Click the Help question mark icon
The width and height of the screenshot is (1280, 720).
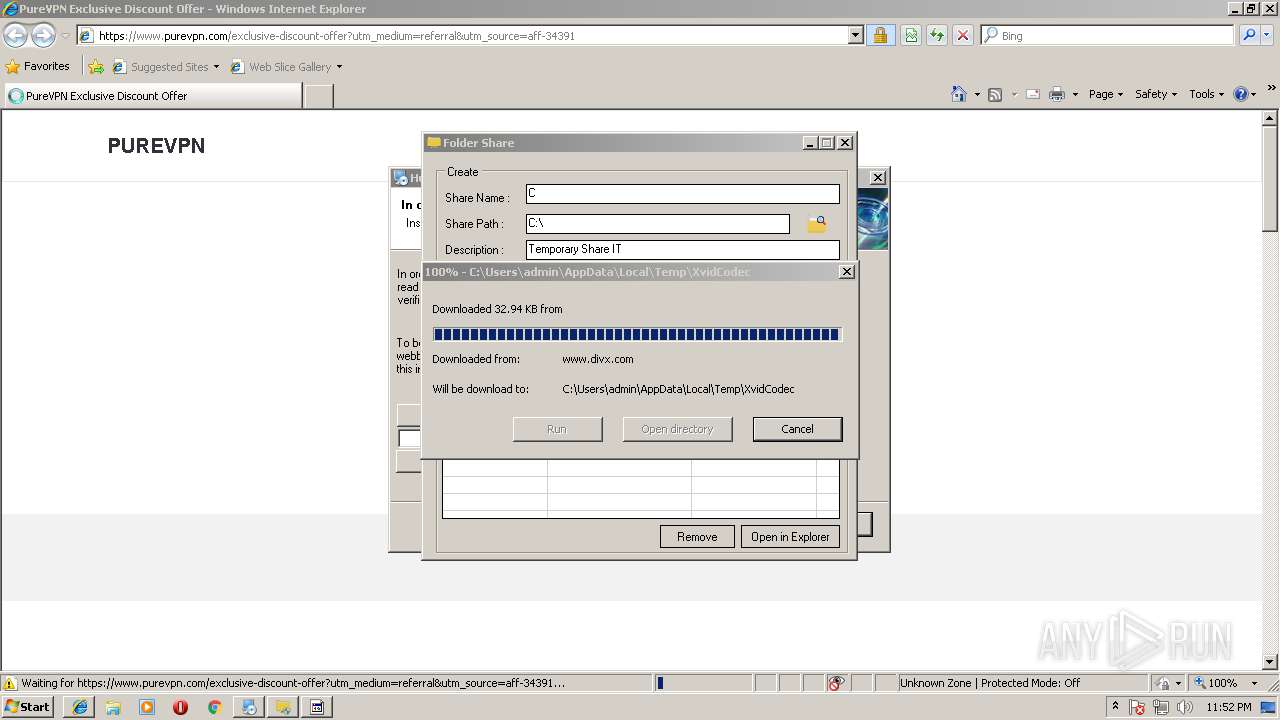[1241, 94]
